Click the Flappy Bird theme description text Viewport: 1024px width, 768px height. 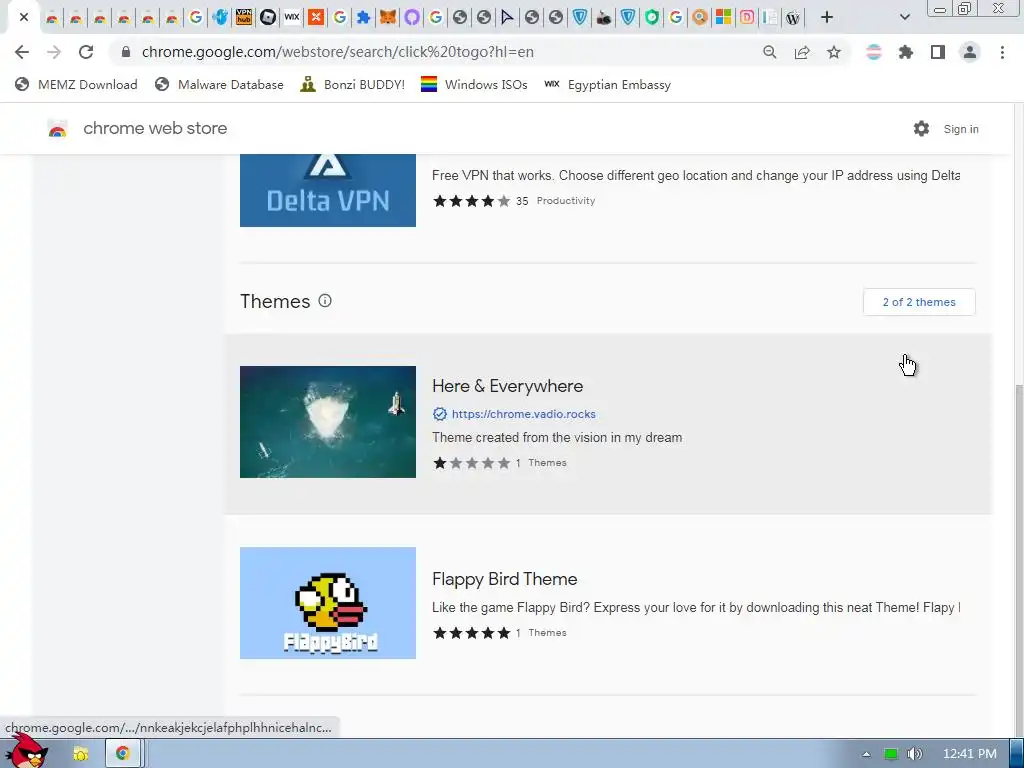click(696, 607)
